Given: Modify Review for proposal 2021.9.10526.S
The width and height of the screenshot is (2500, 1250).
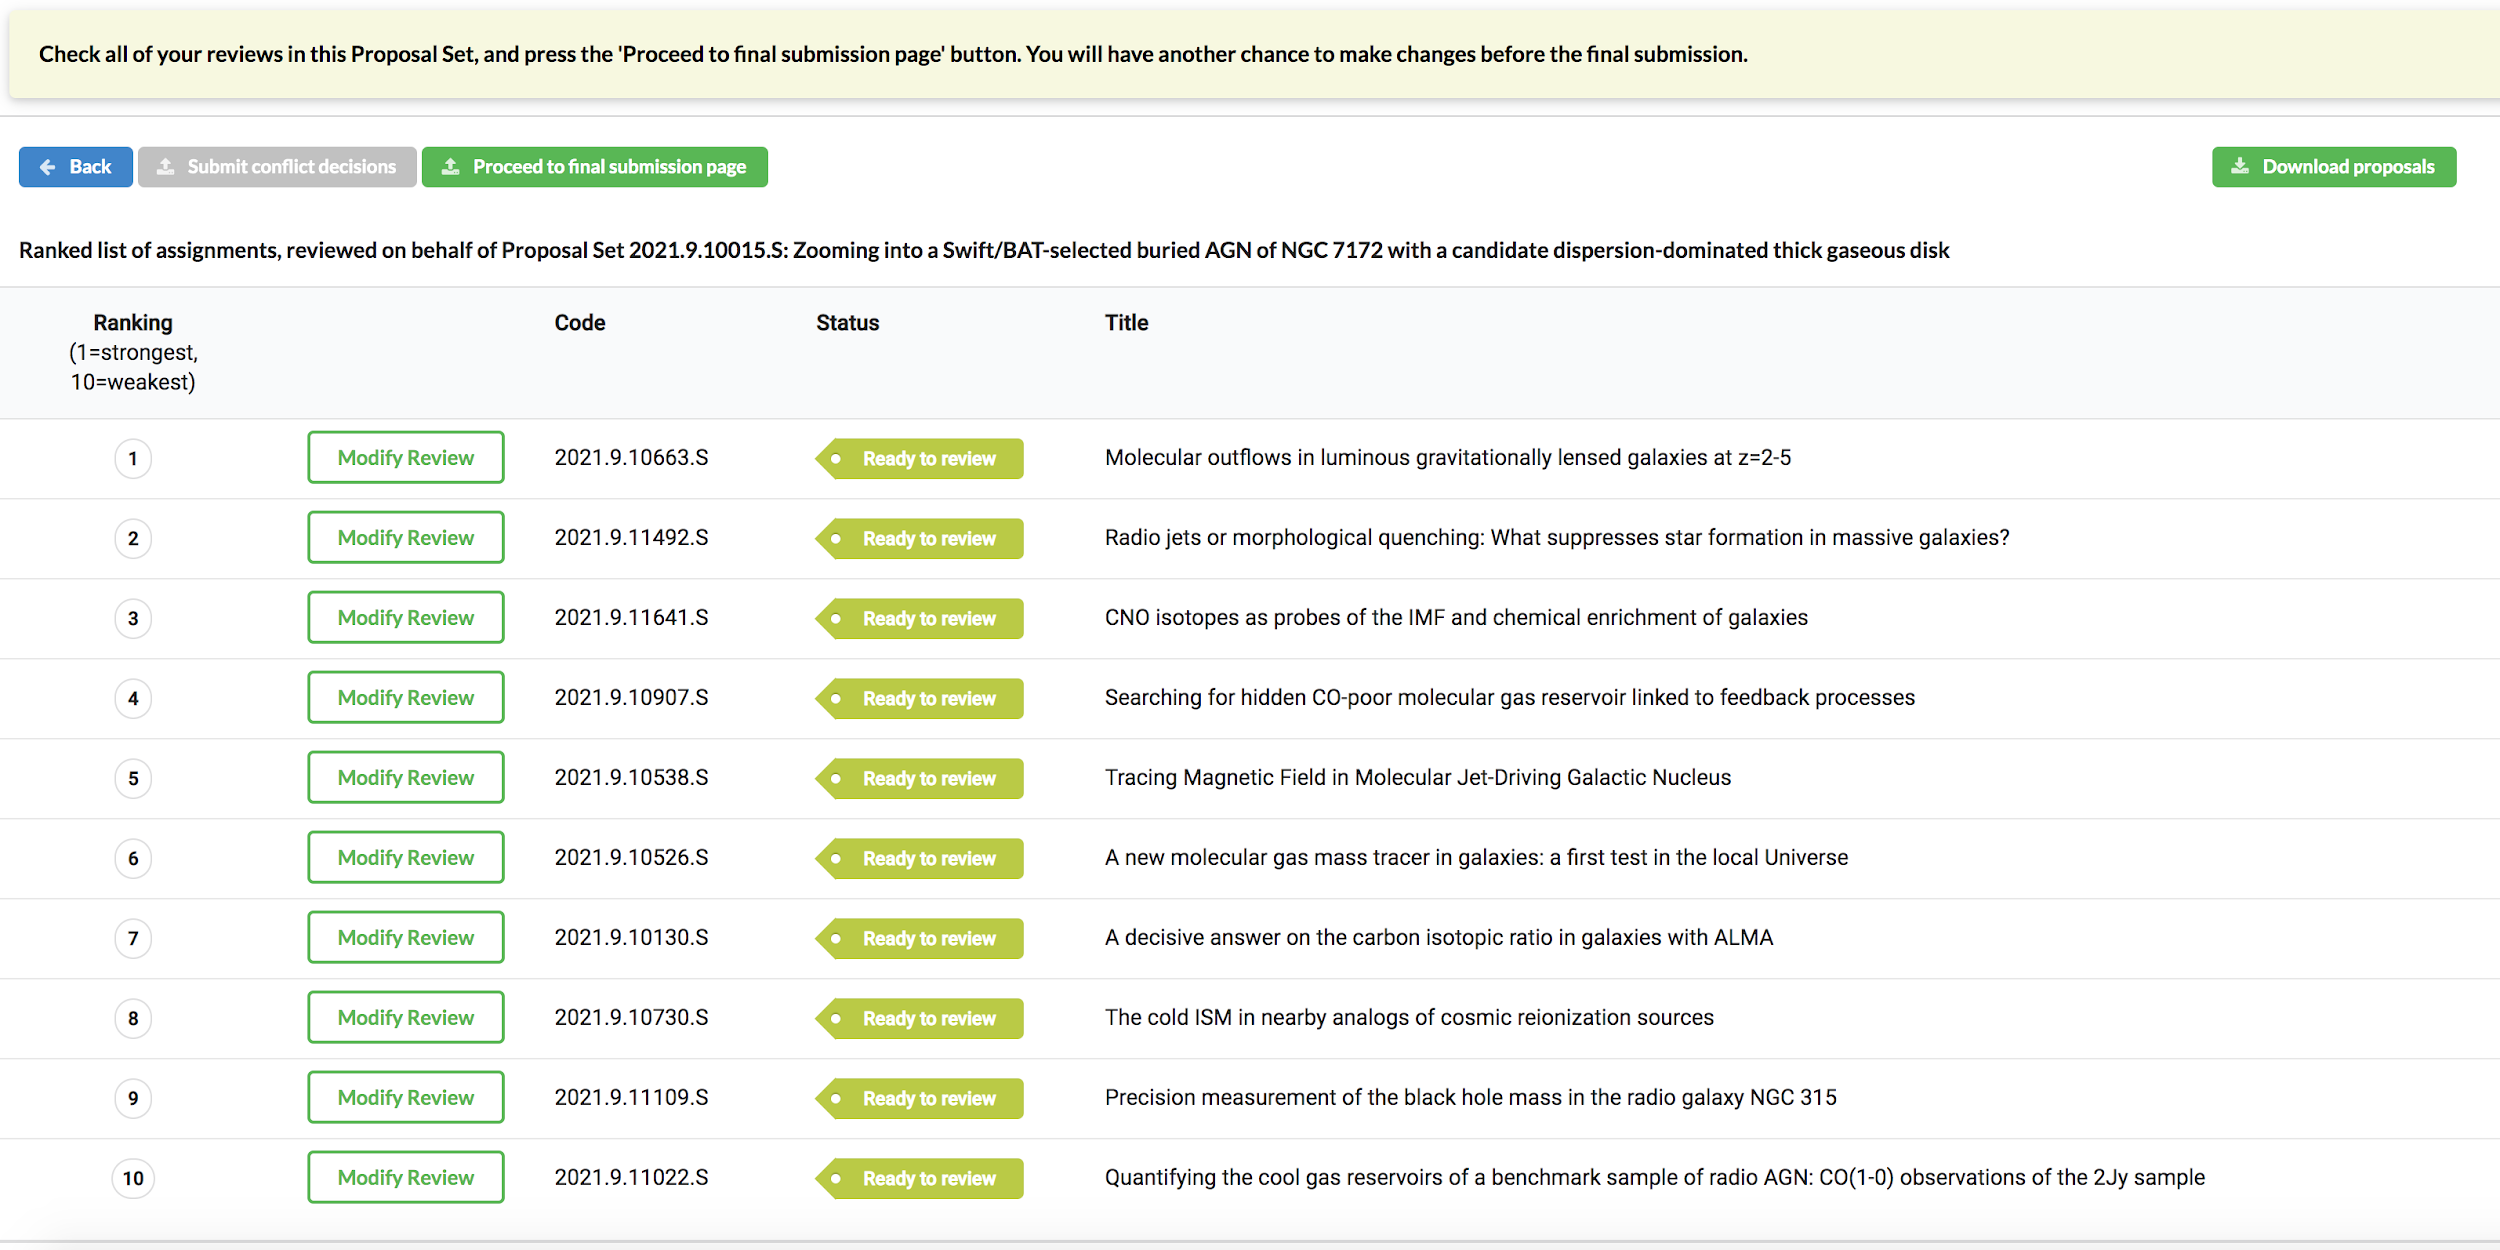Looking at the screenshot, I should tap(405, 858).
